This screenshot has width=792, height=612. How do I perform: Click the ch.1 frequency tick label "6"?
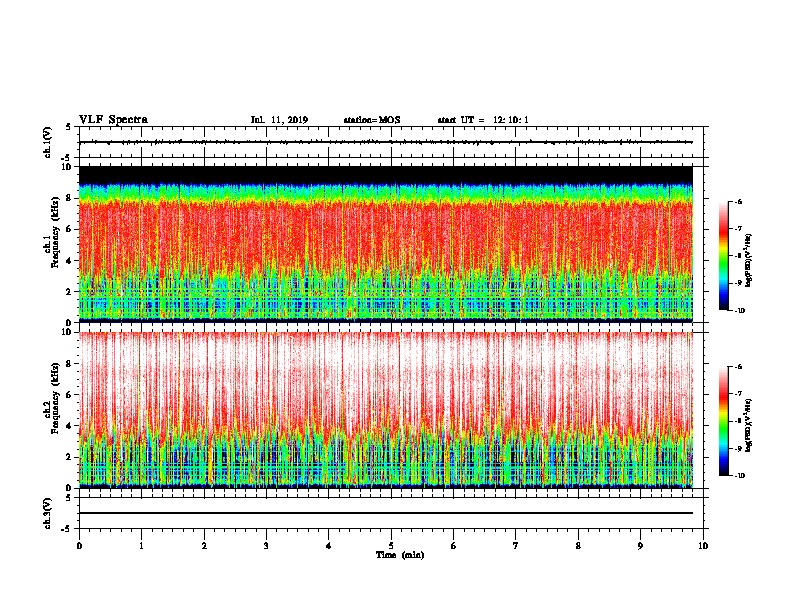tap(70, 229)
